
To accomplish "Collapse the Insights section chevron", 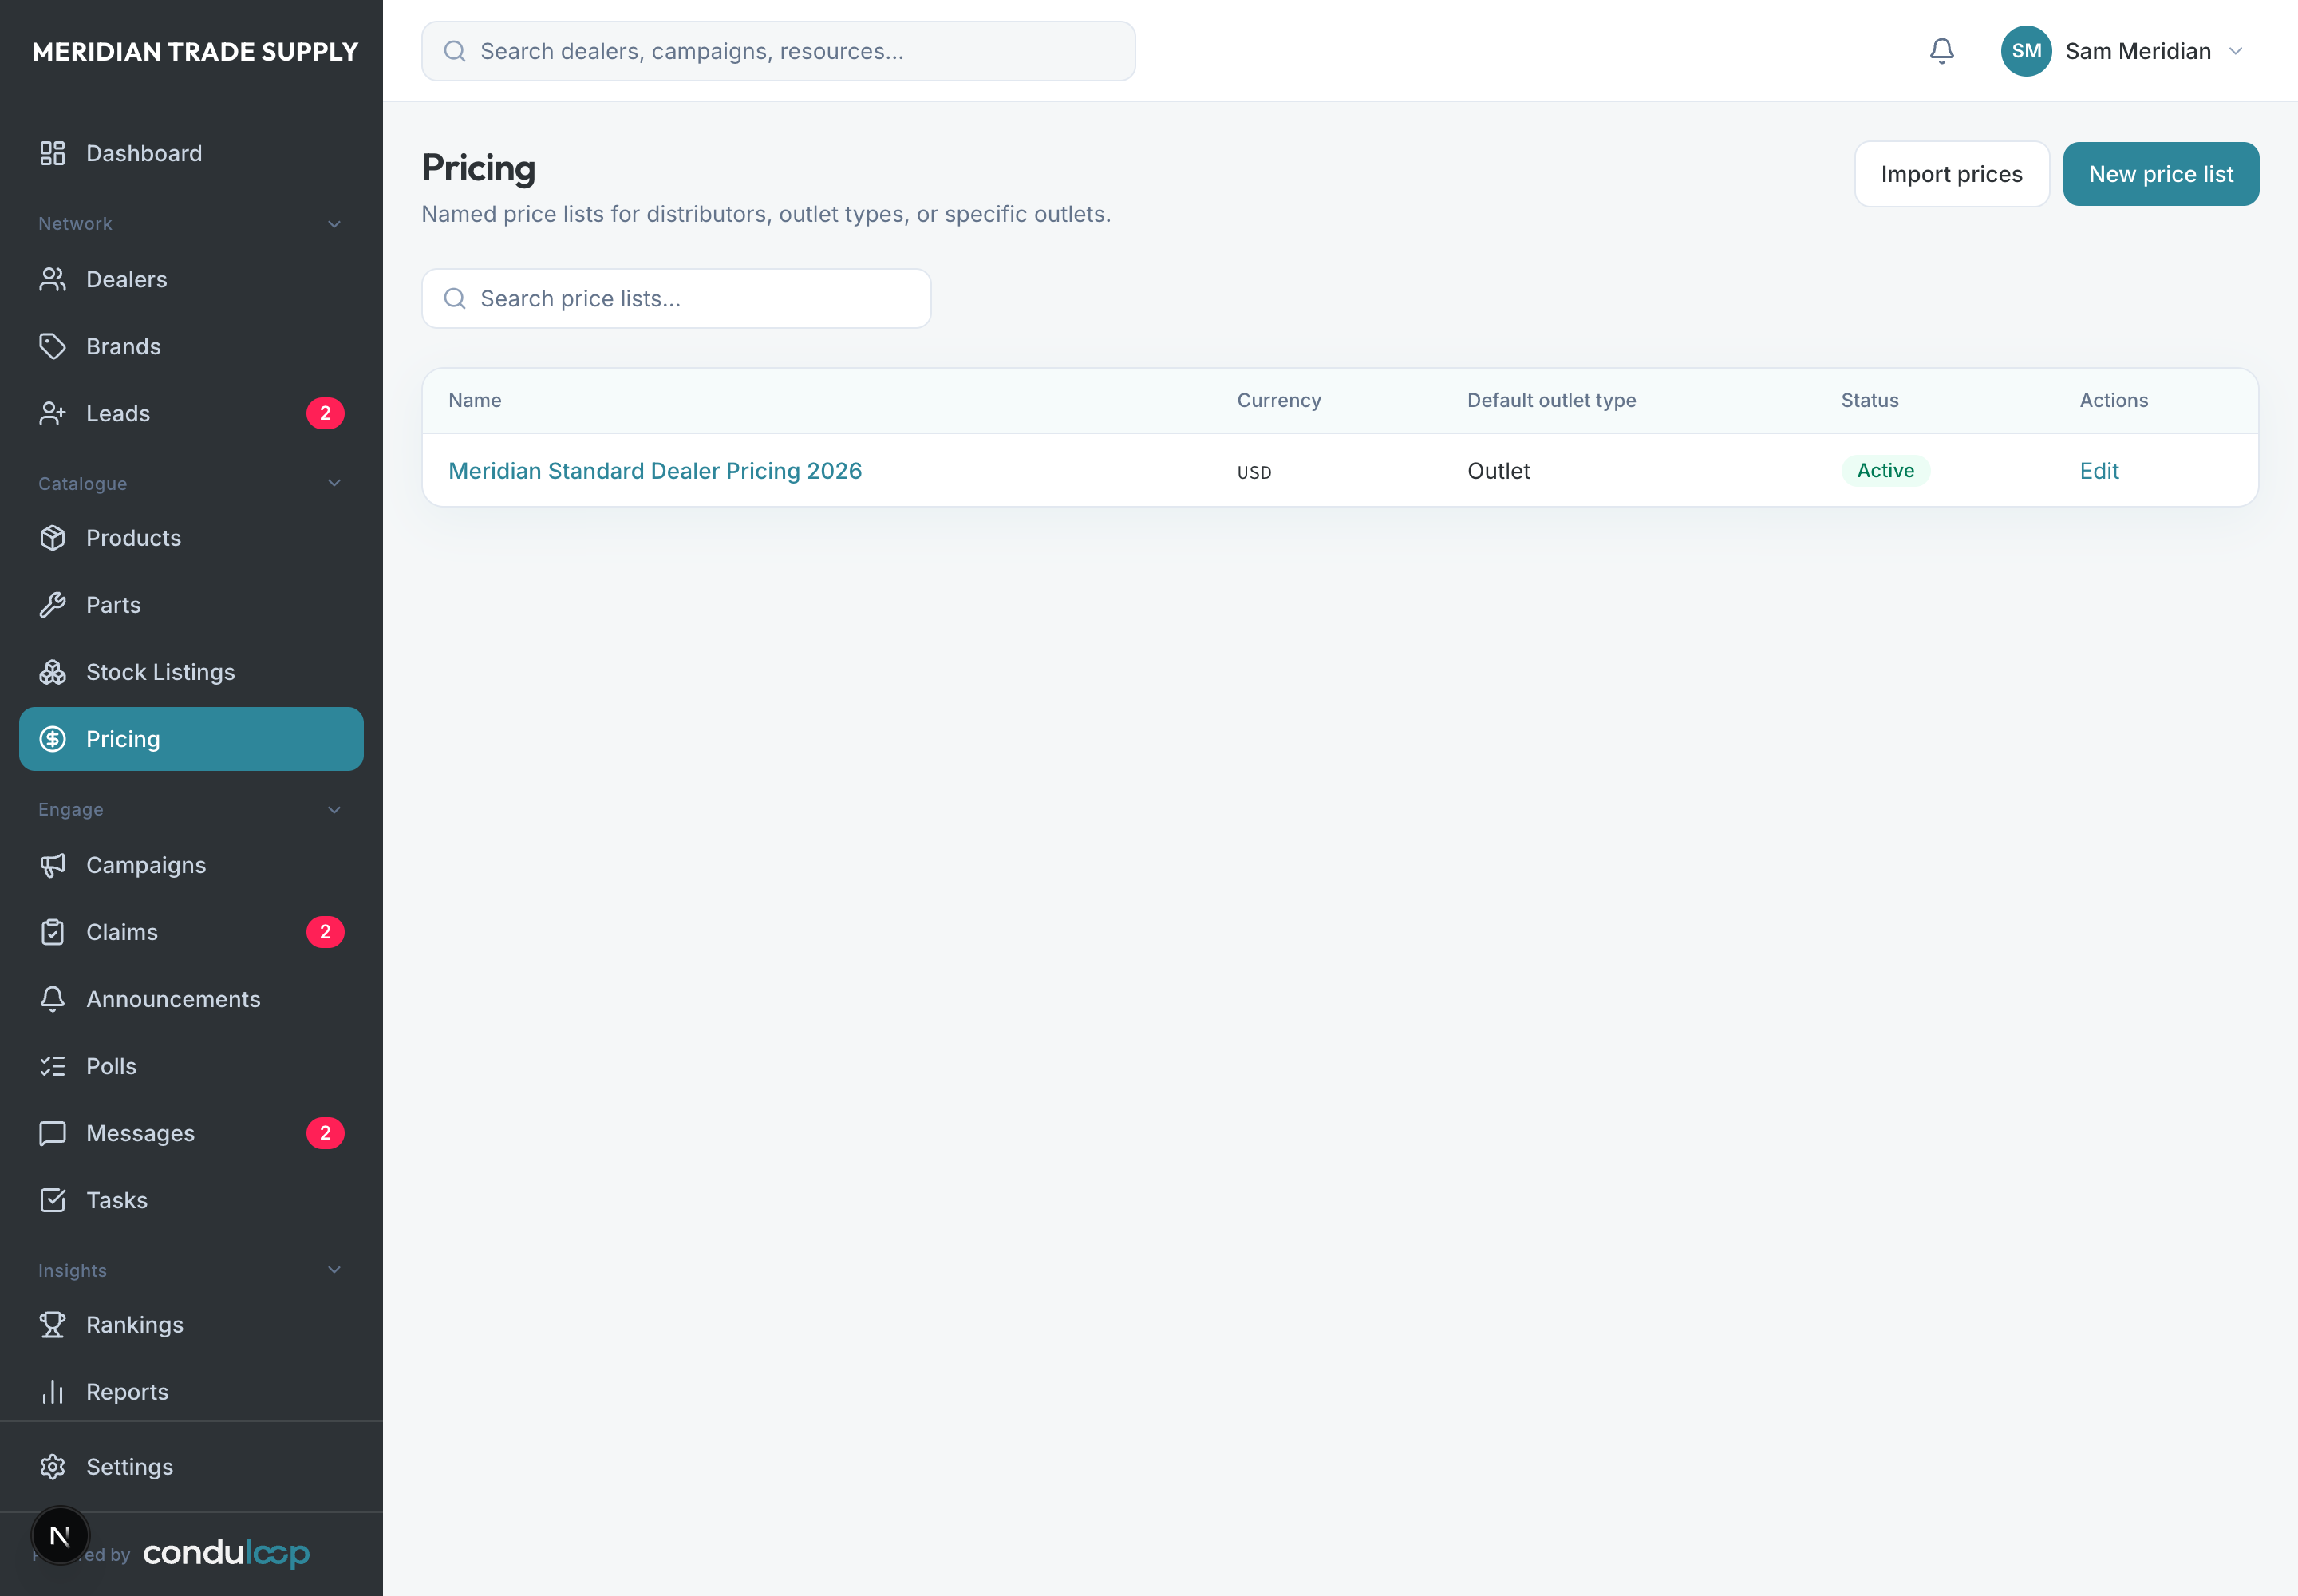I will [x=334, y=1270].
